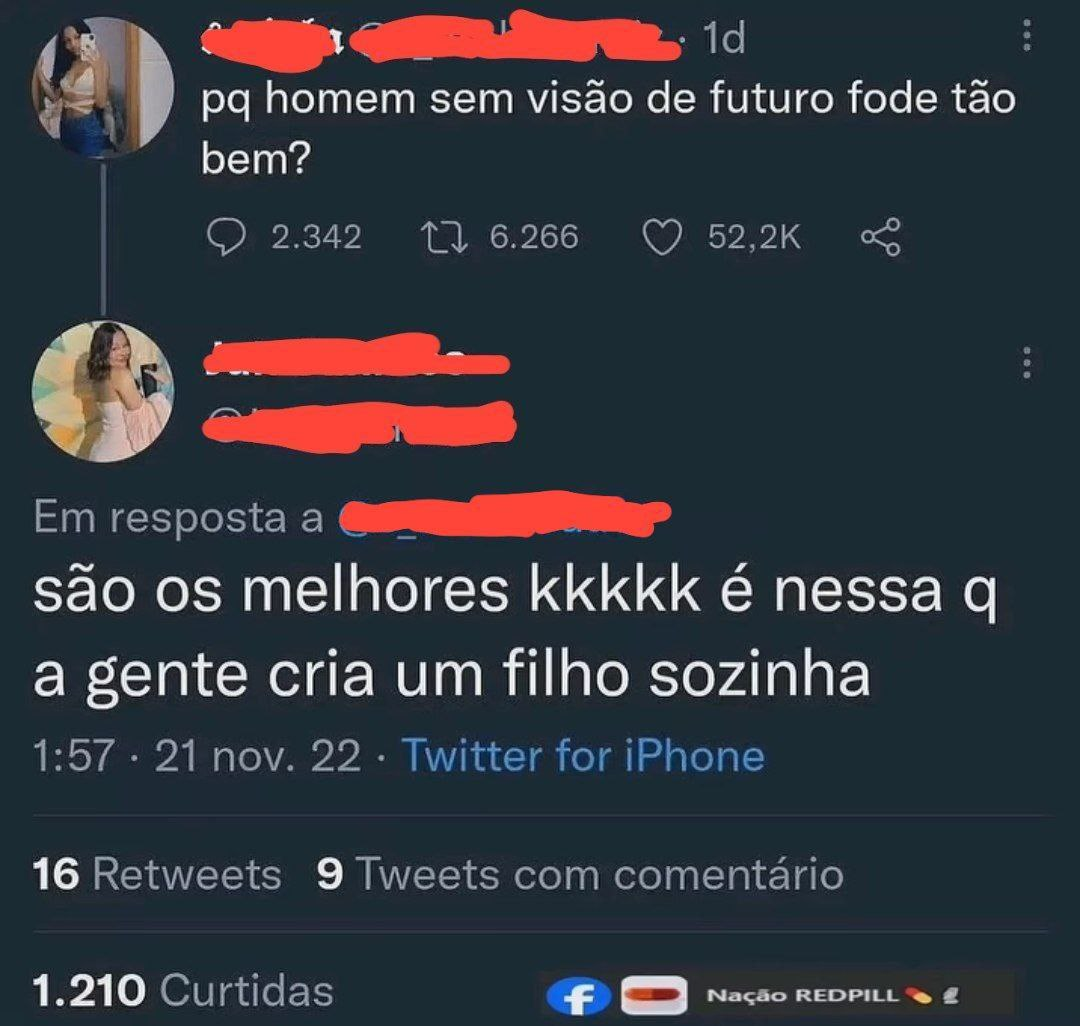The image size is (1080, 1026).
Task: Open the three-dot menu on first tweet
Action: pyautogui.click(x=1027, y=35)
